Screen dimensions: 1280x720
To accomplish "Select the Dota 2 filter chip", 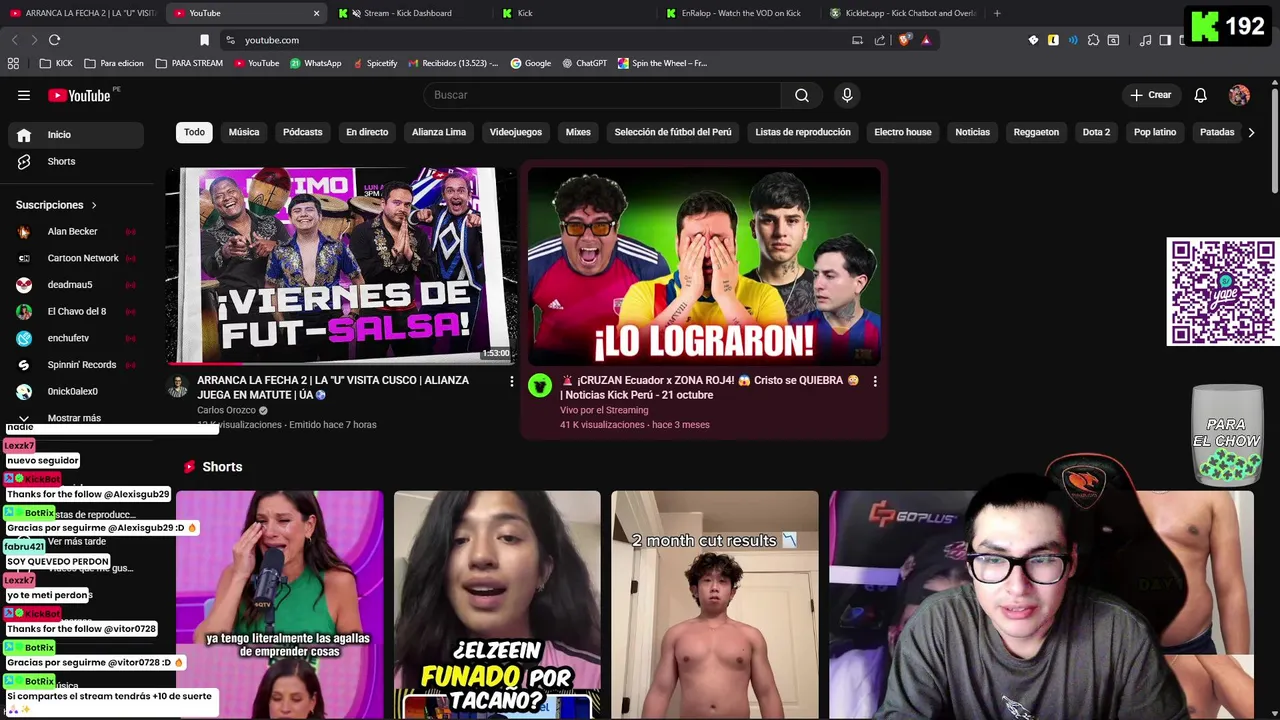I will coord(1096,132).
